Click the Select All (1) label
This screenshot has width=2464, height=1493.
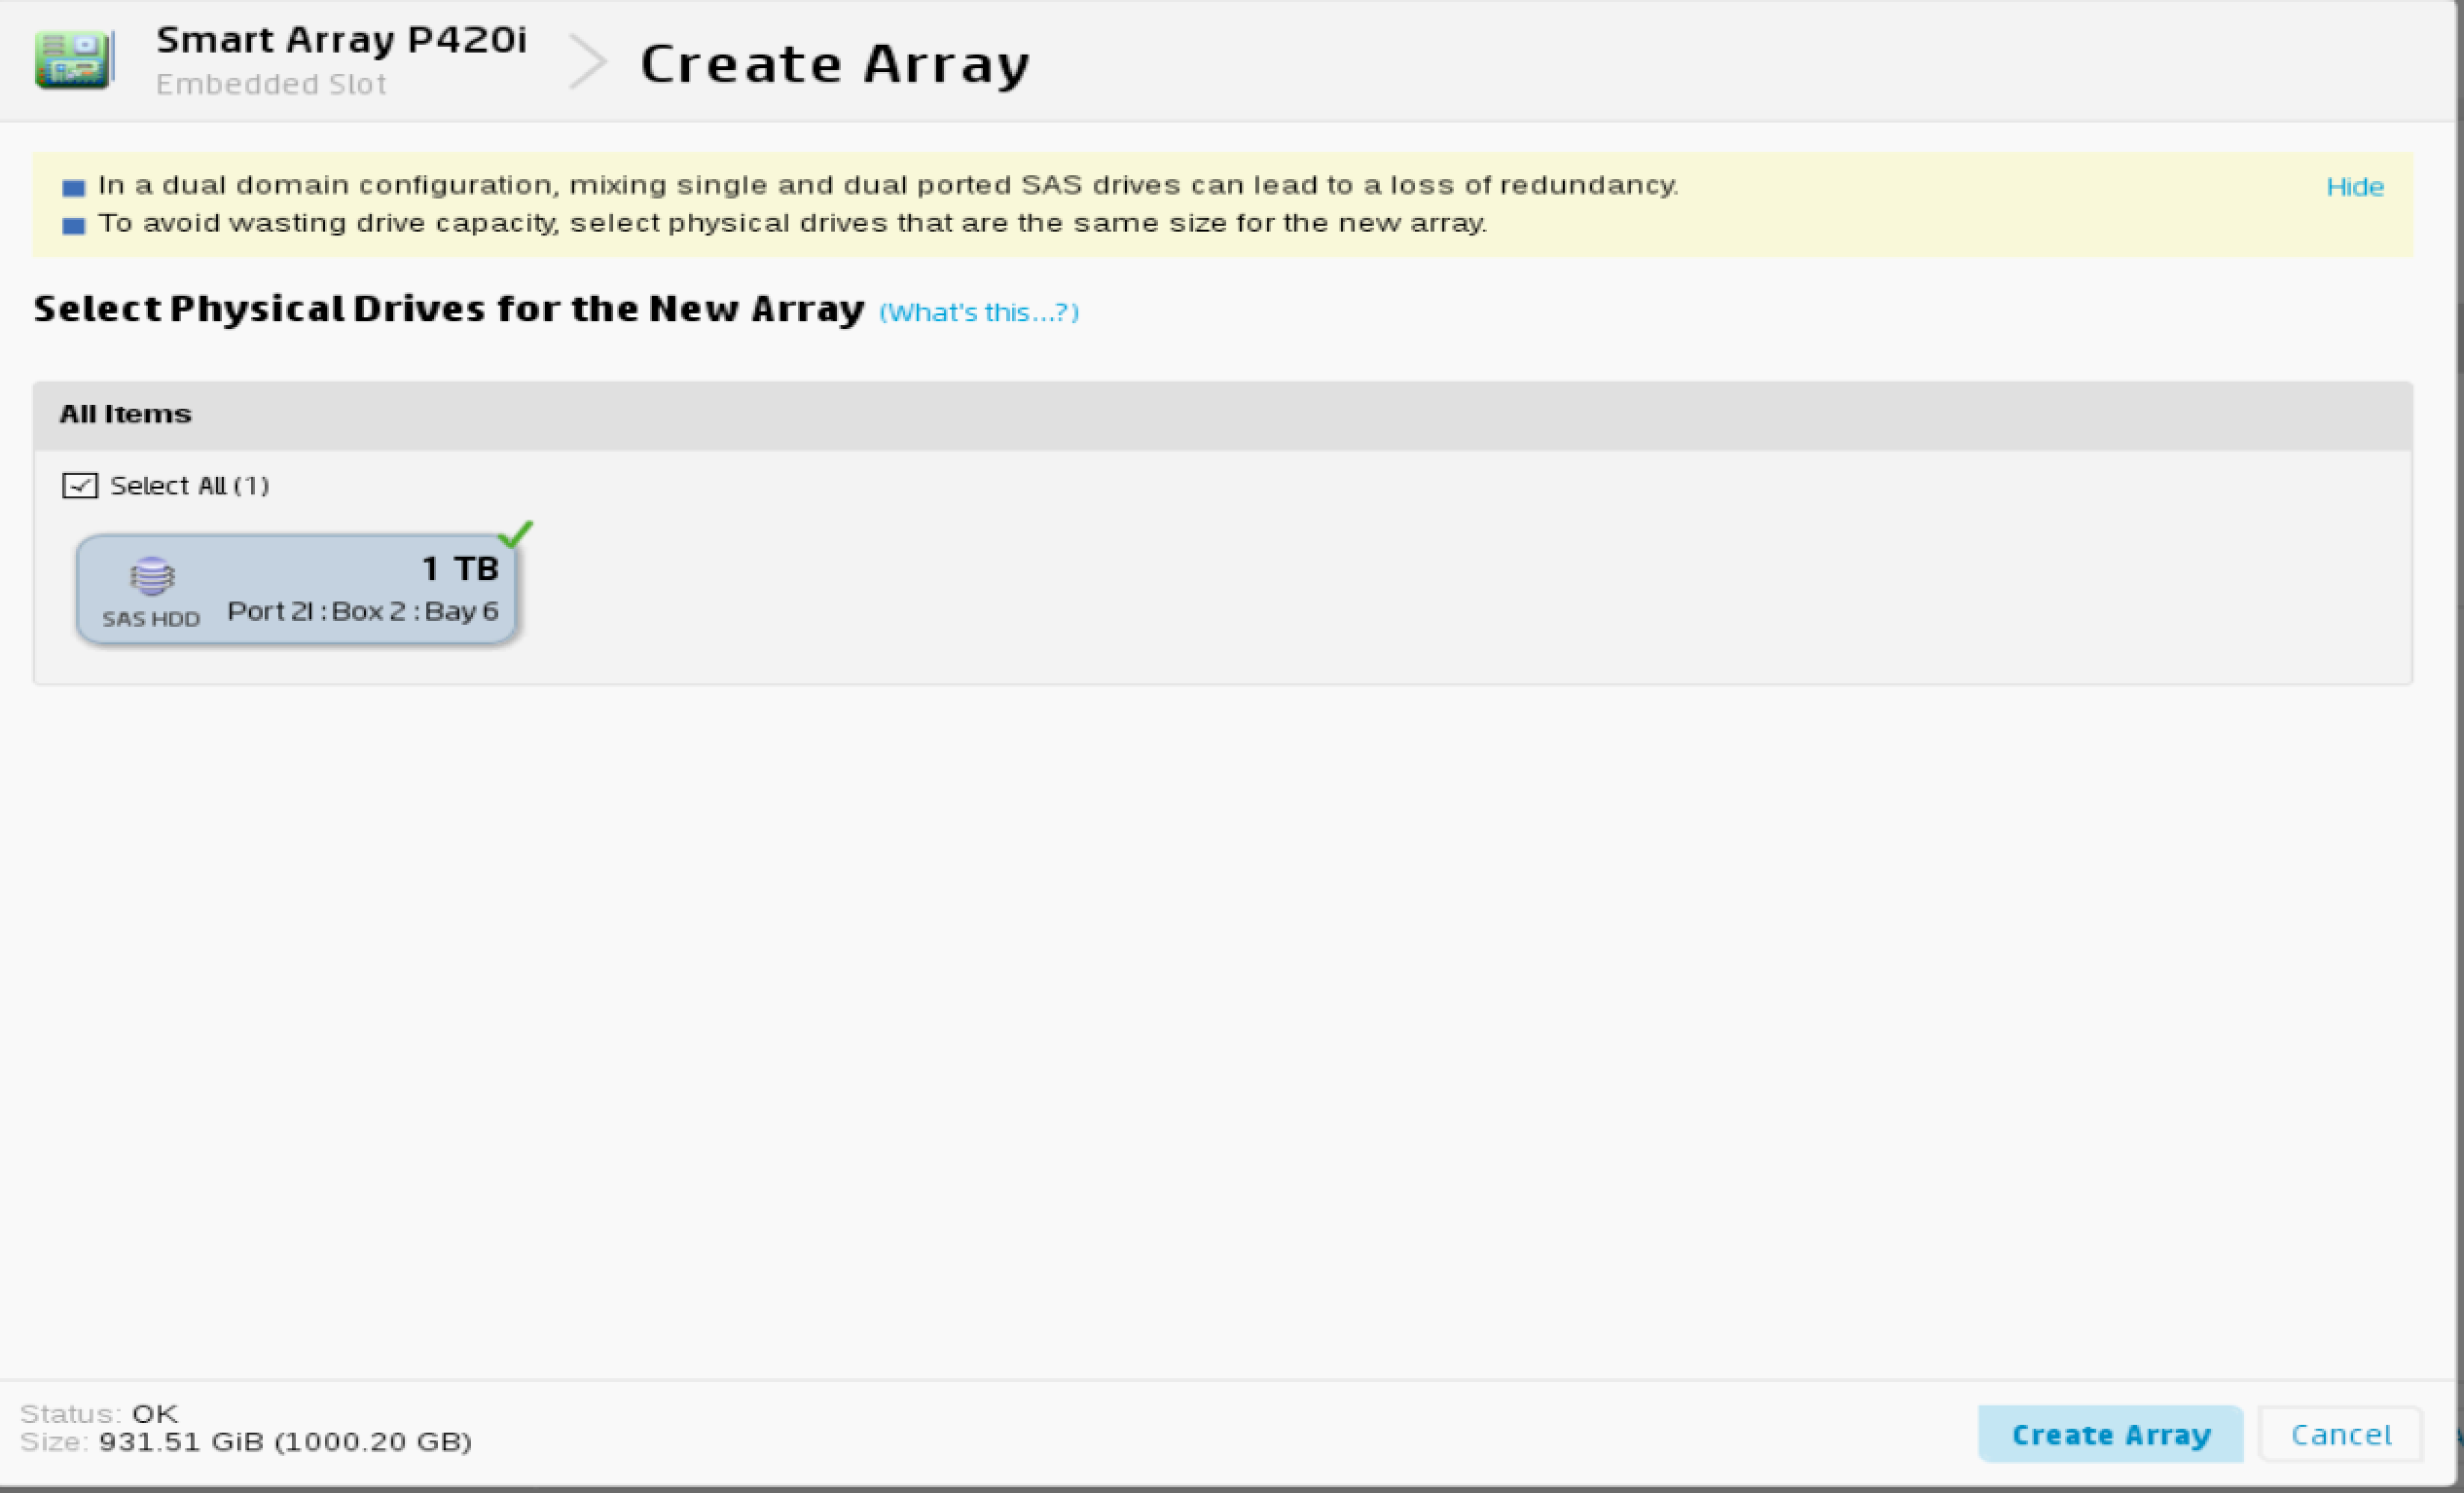click(x=189, y=486)
